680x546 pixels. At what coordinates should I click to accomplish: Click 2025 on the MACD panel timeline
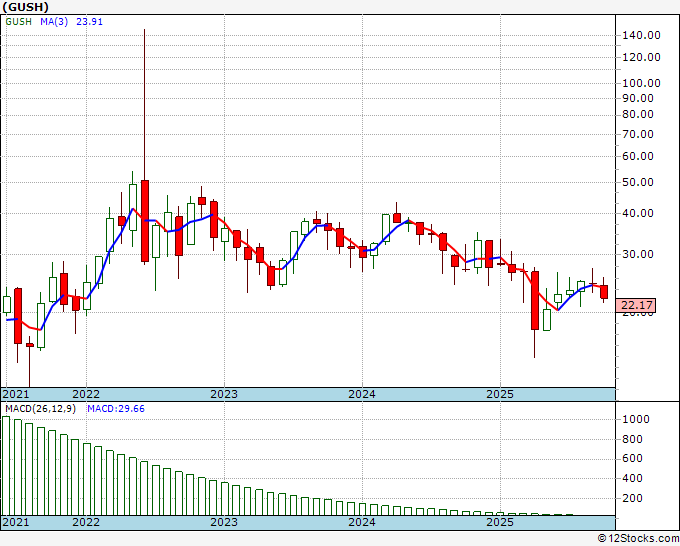click(x=499, y=522)
